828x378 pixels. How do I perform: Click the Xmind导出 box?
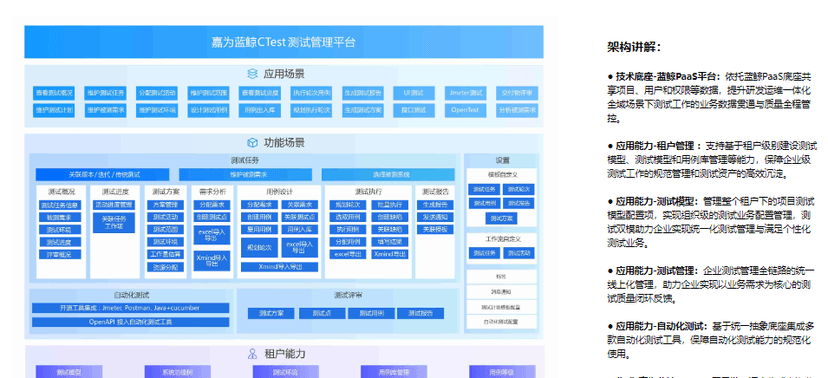click(390, 254)
